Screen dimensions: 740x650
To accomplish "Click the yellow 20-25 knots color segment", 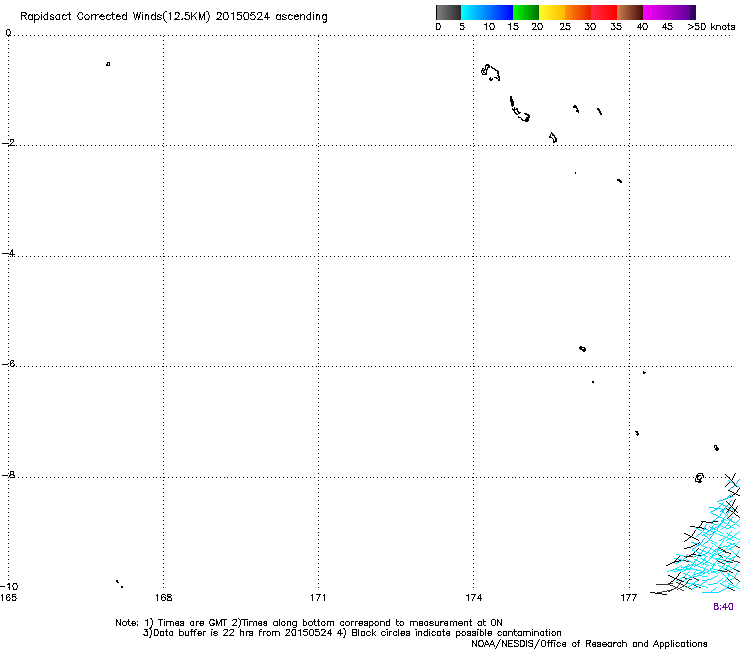I will [x=552, y=12].
